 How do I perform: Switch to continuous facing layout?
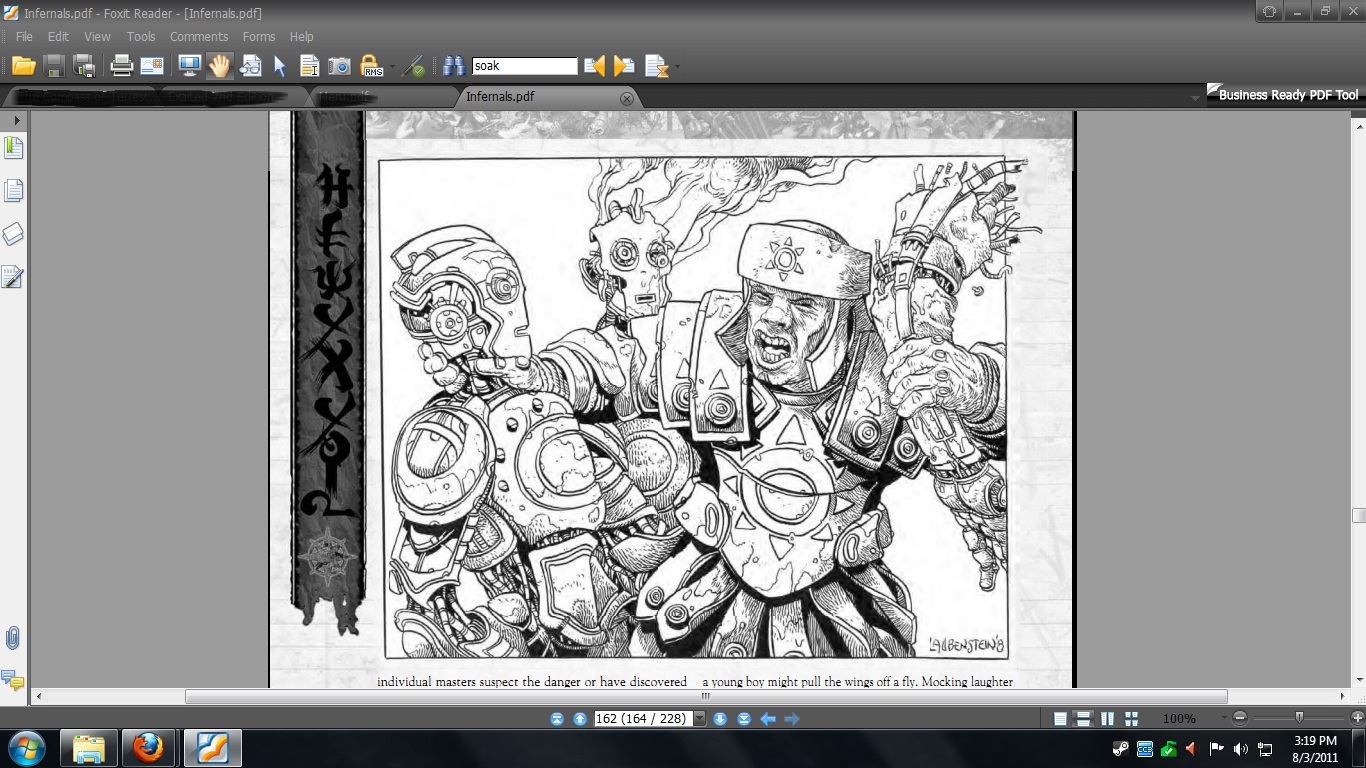(x=1131, y=719)
